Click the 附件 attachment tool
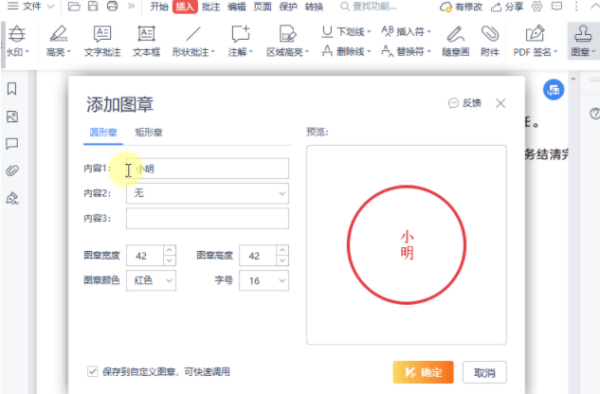The width and height of the screenshot is (600, 394). 490,41
